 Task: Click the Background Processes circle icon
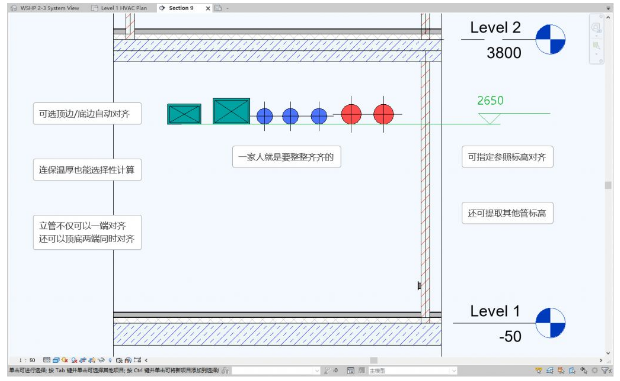(595, 370)
